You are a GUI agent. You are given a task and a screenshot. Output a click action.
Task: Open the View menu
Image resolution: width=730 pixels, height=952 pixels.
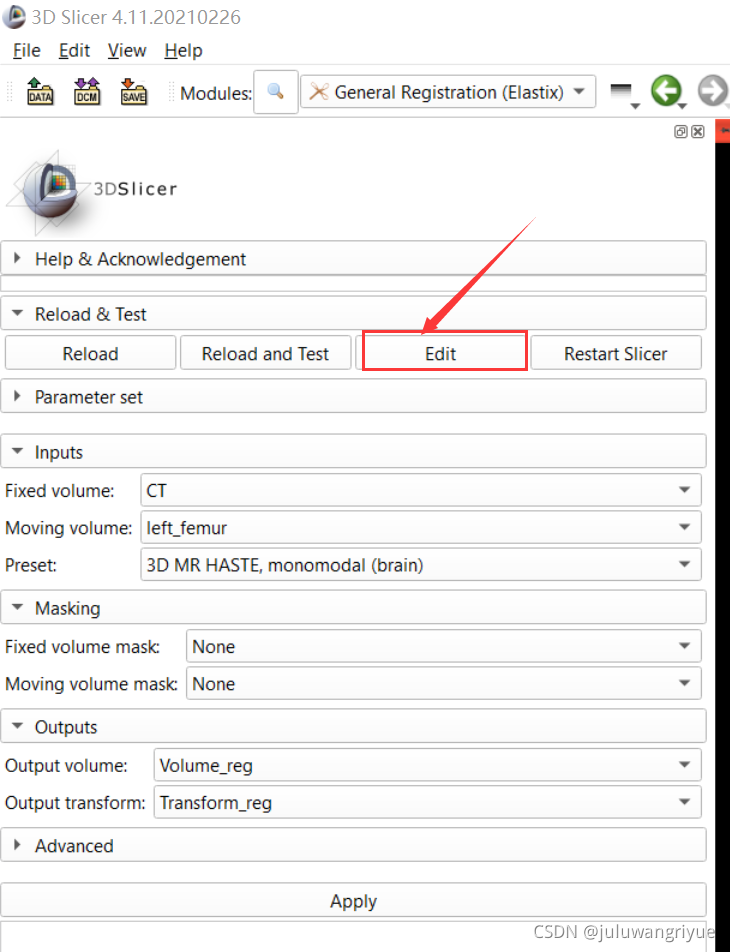click(127, 50)
